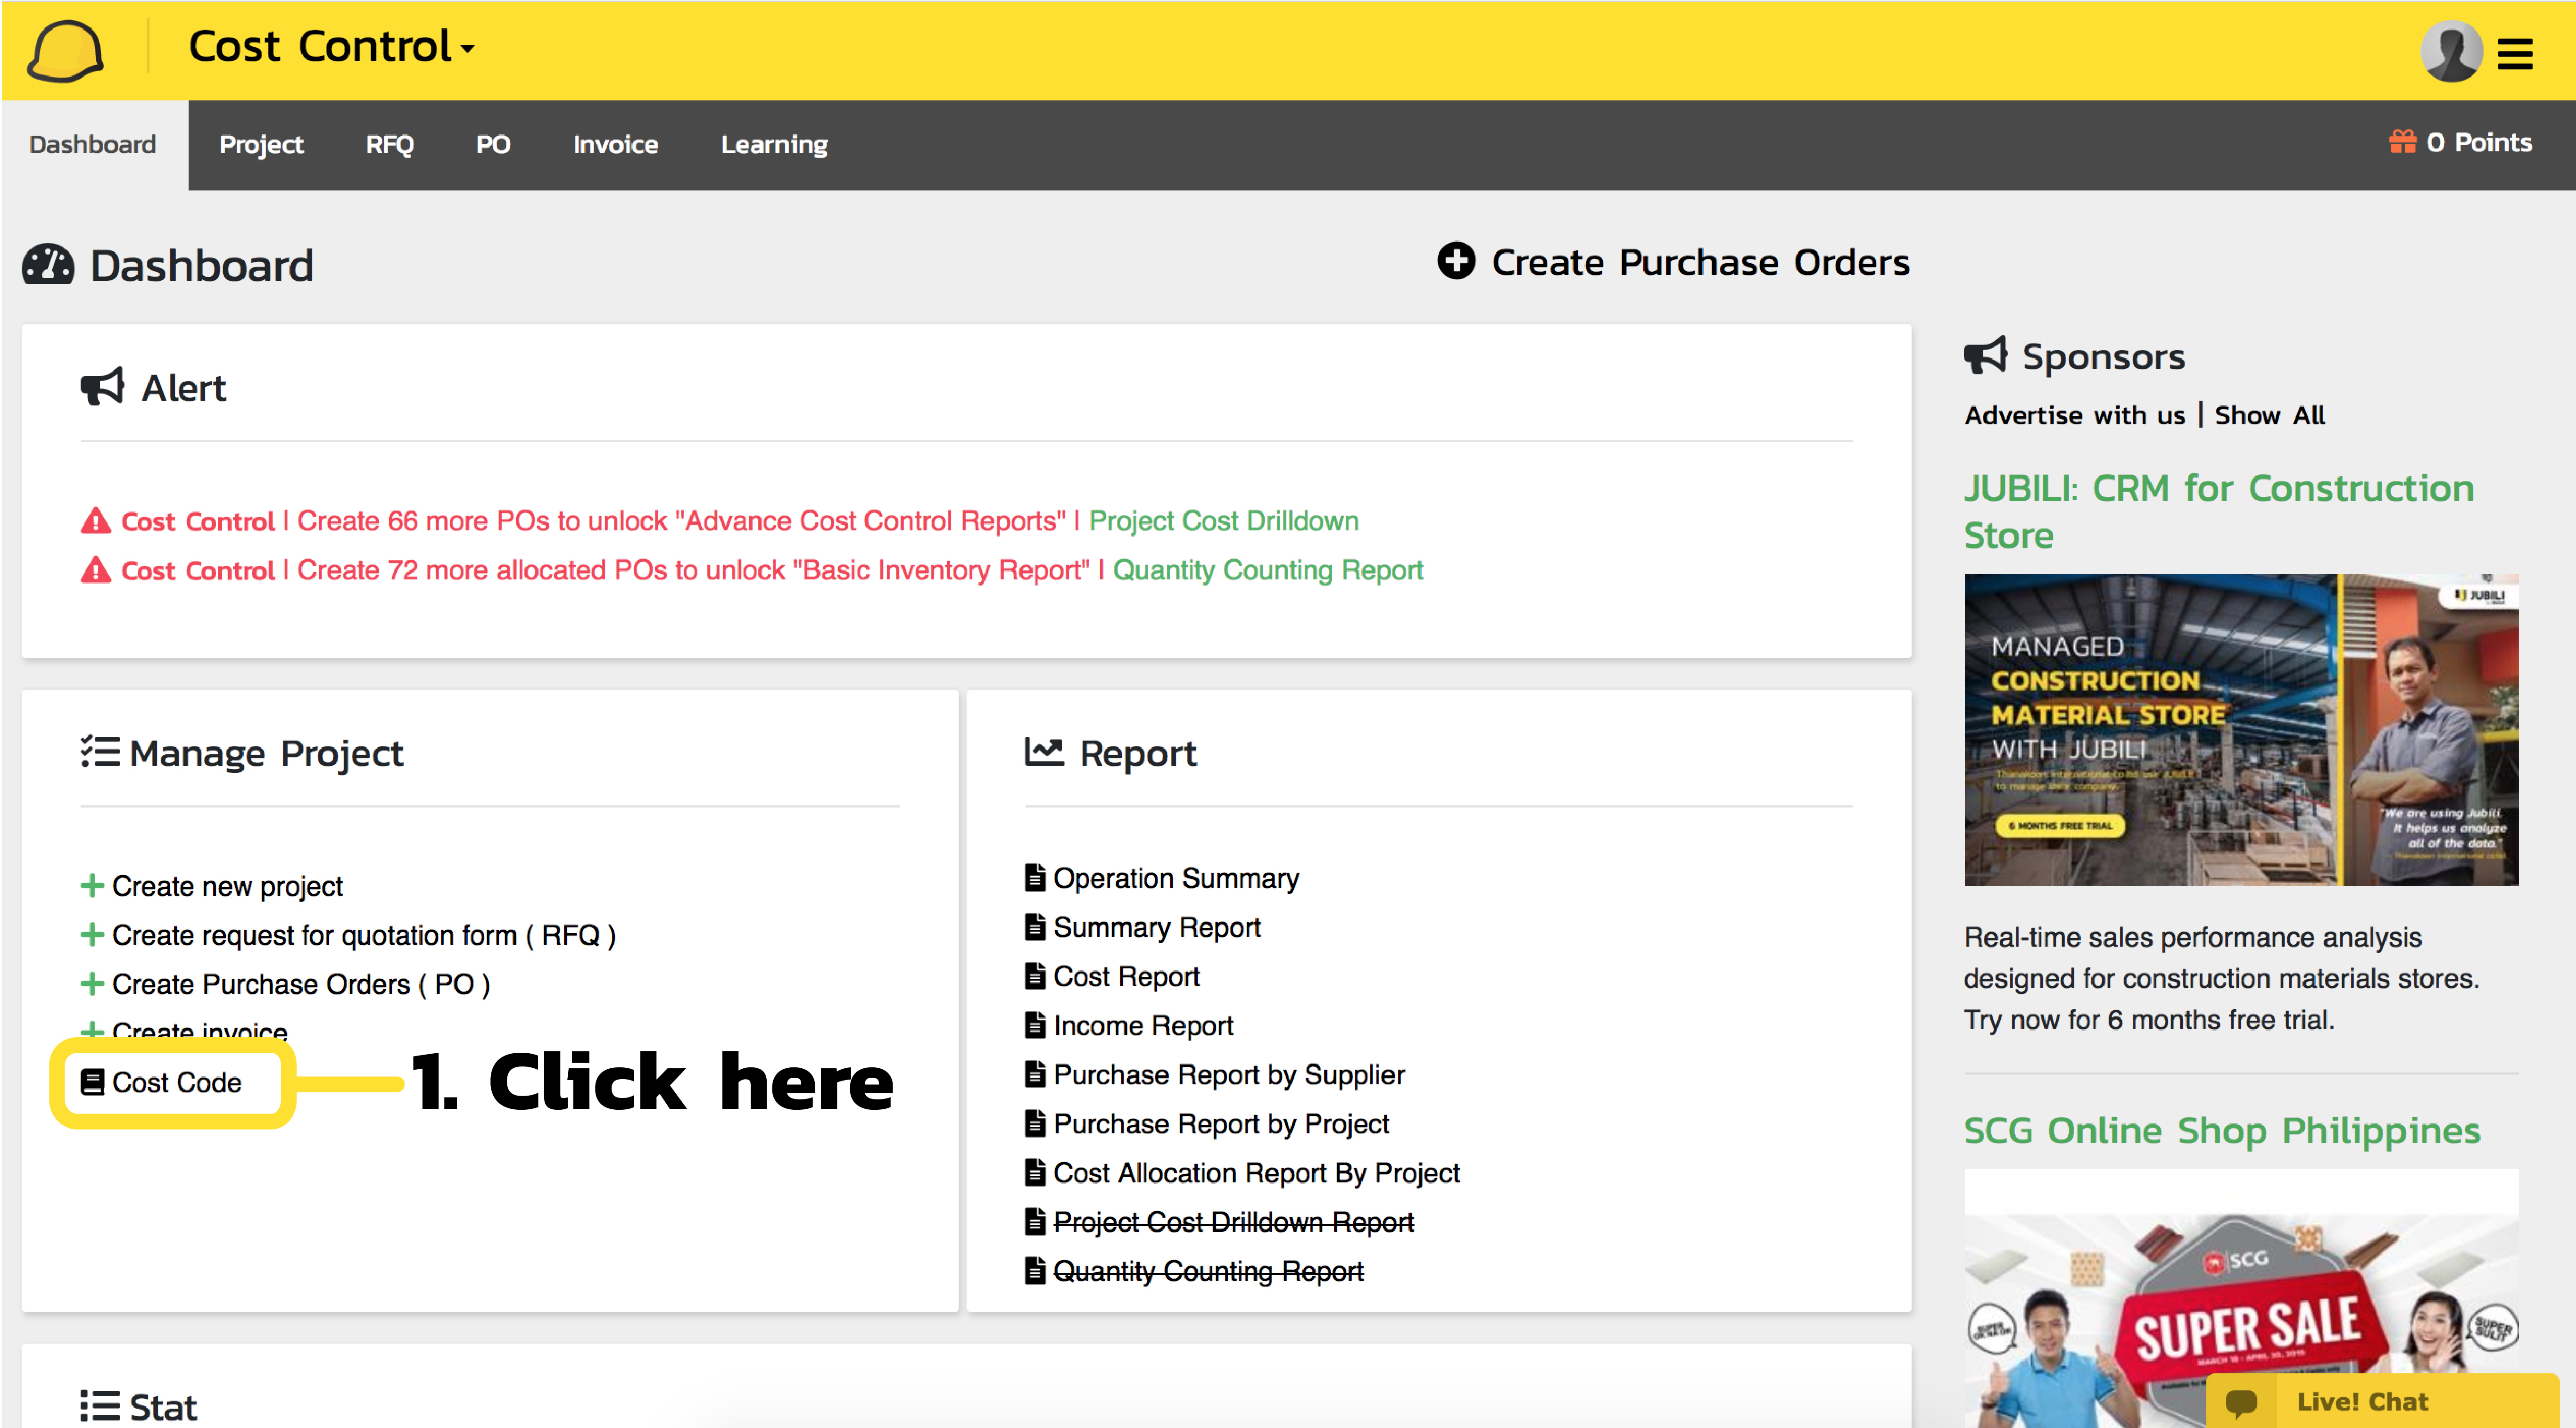The image size is (2576, 1428).
Task: Open the Project Cost Drilldown alert link
Action: click(x=1223, y=521)
